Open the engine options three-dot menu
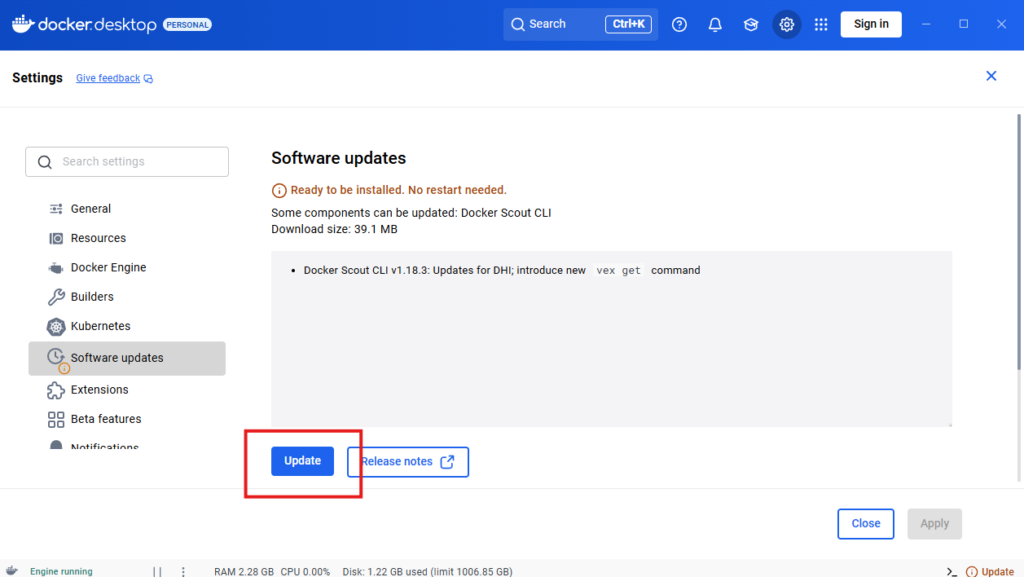The height and width of the screenshot is (577, 1024). point(184,572)
